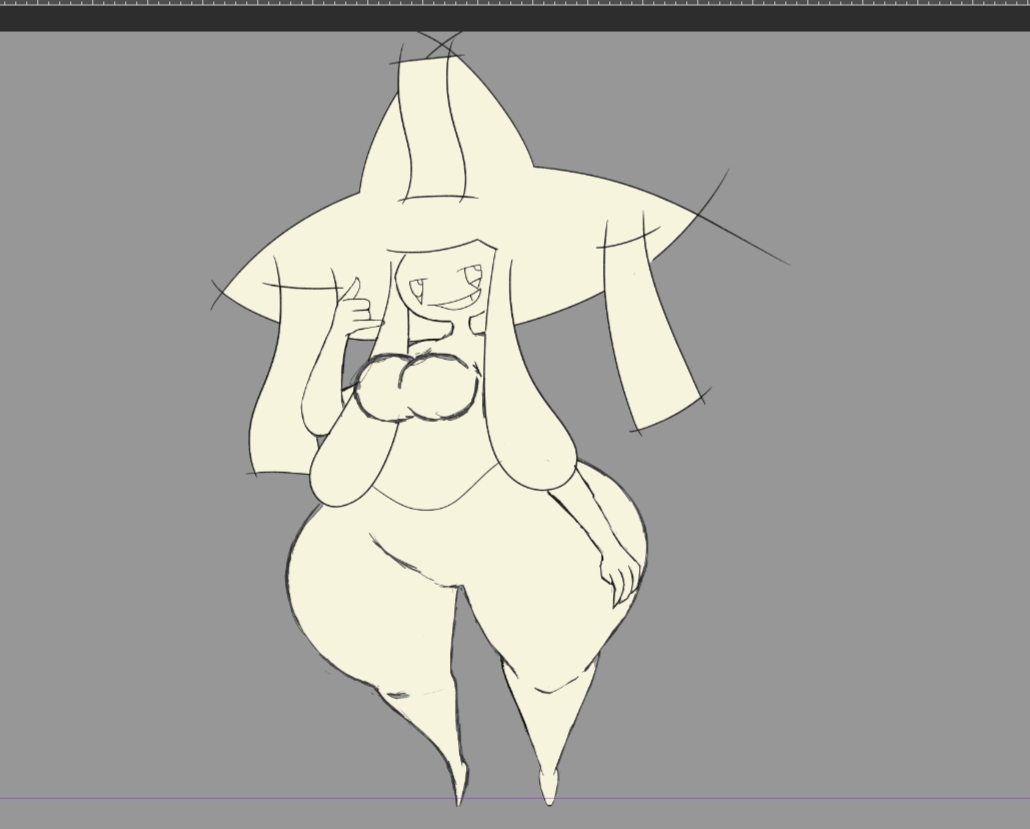Click the horizontal ruler at the top
Image resolution: width=1030 pixels, height=829 pixels.
515,3
